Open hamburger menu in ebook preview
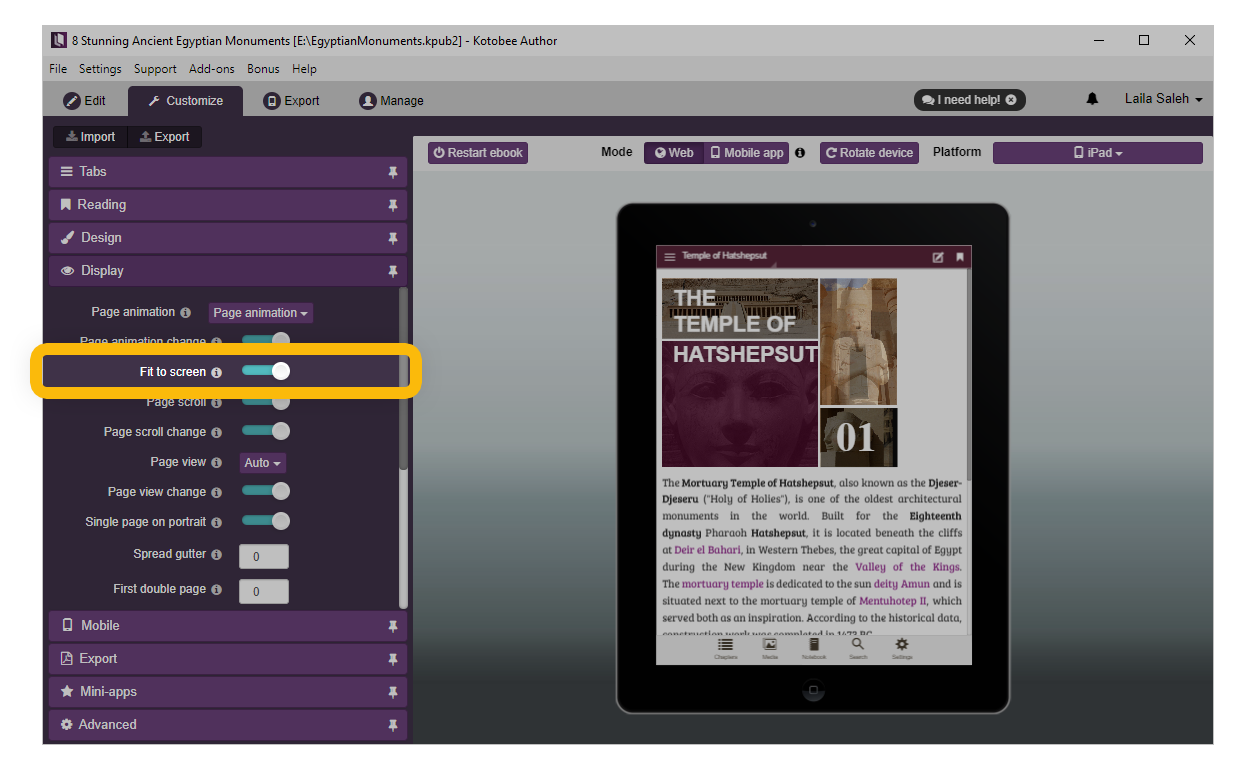 pos(670,257)
